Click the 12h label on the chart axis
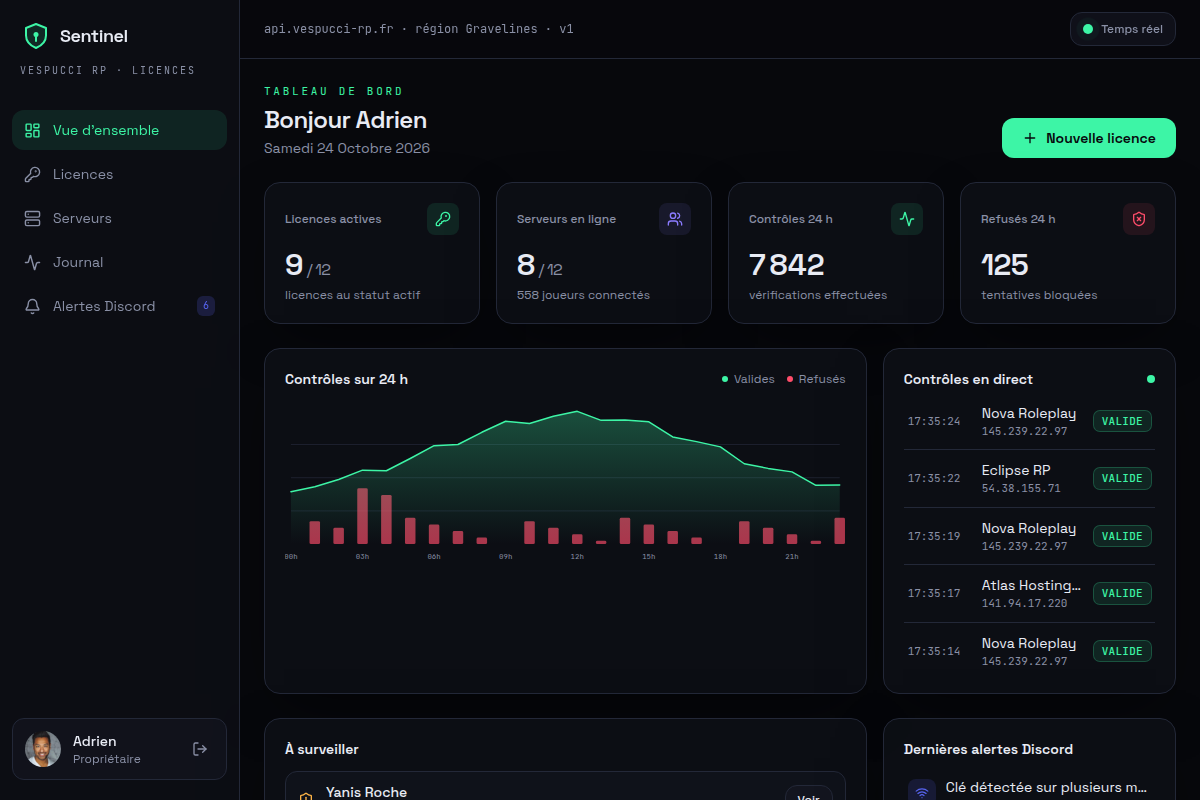1200x800 pixels. tap(577, 556)
